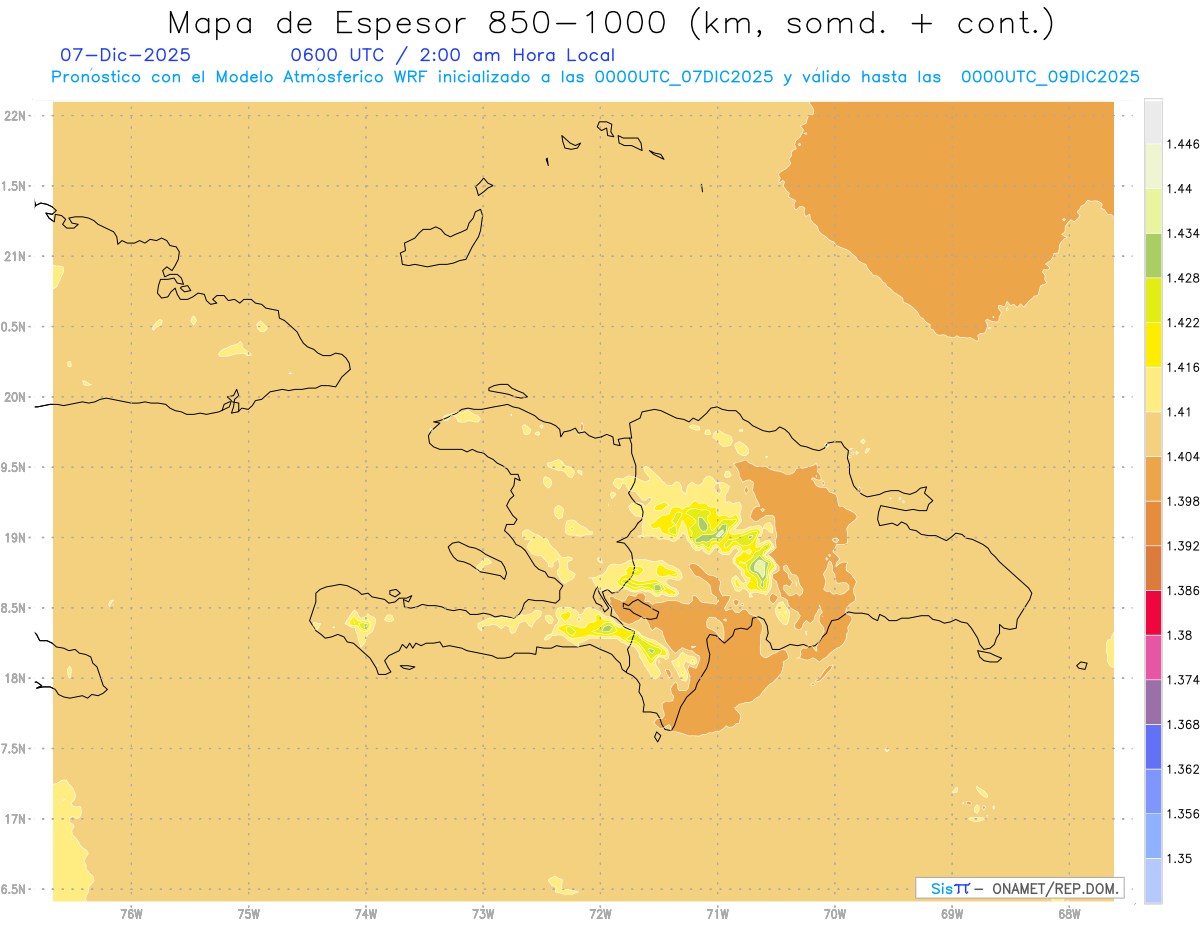
Task: Click the legend value '1.41'
Action: coord(1181,412)
